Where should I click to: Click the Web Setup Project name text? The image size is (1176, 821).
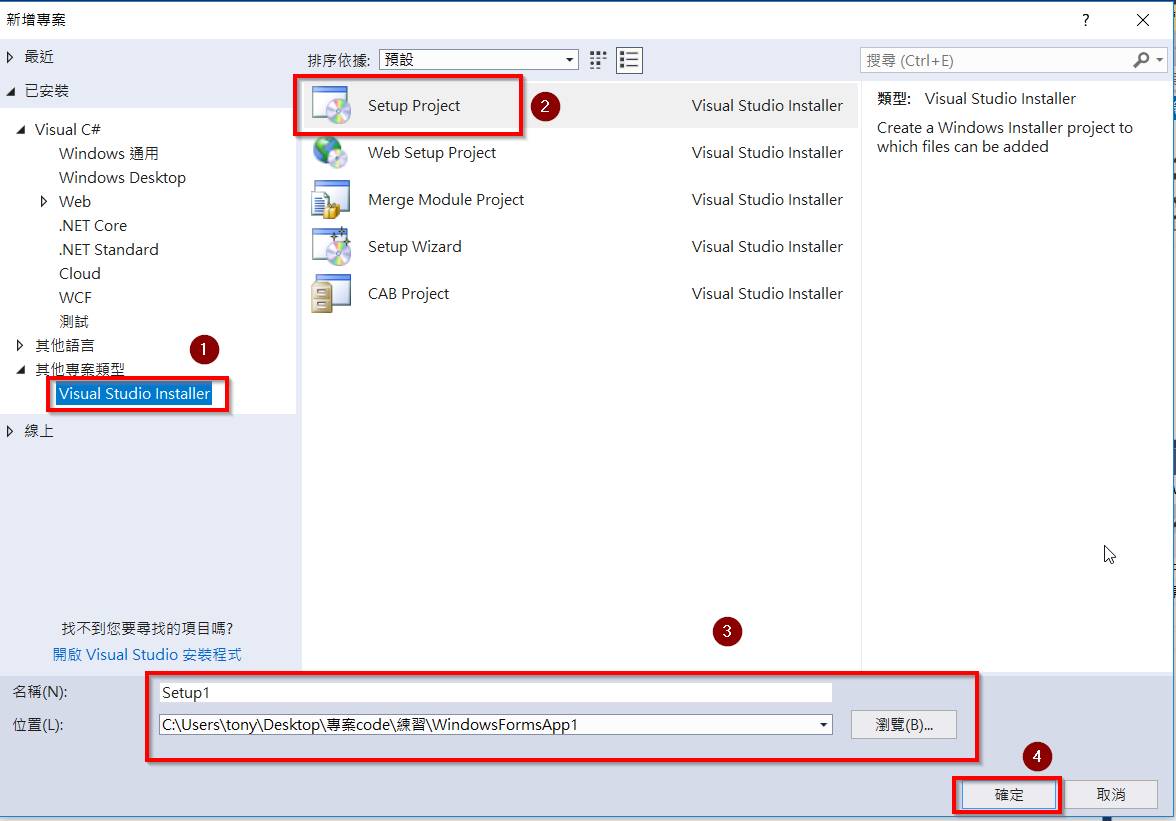[432, 152]
